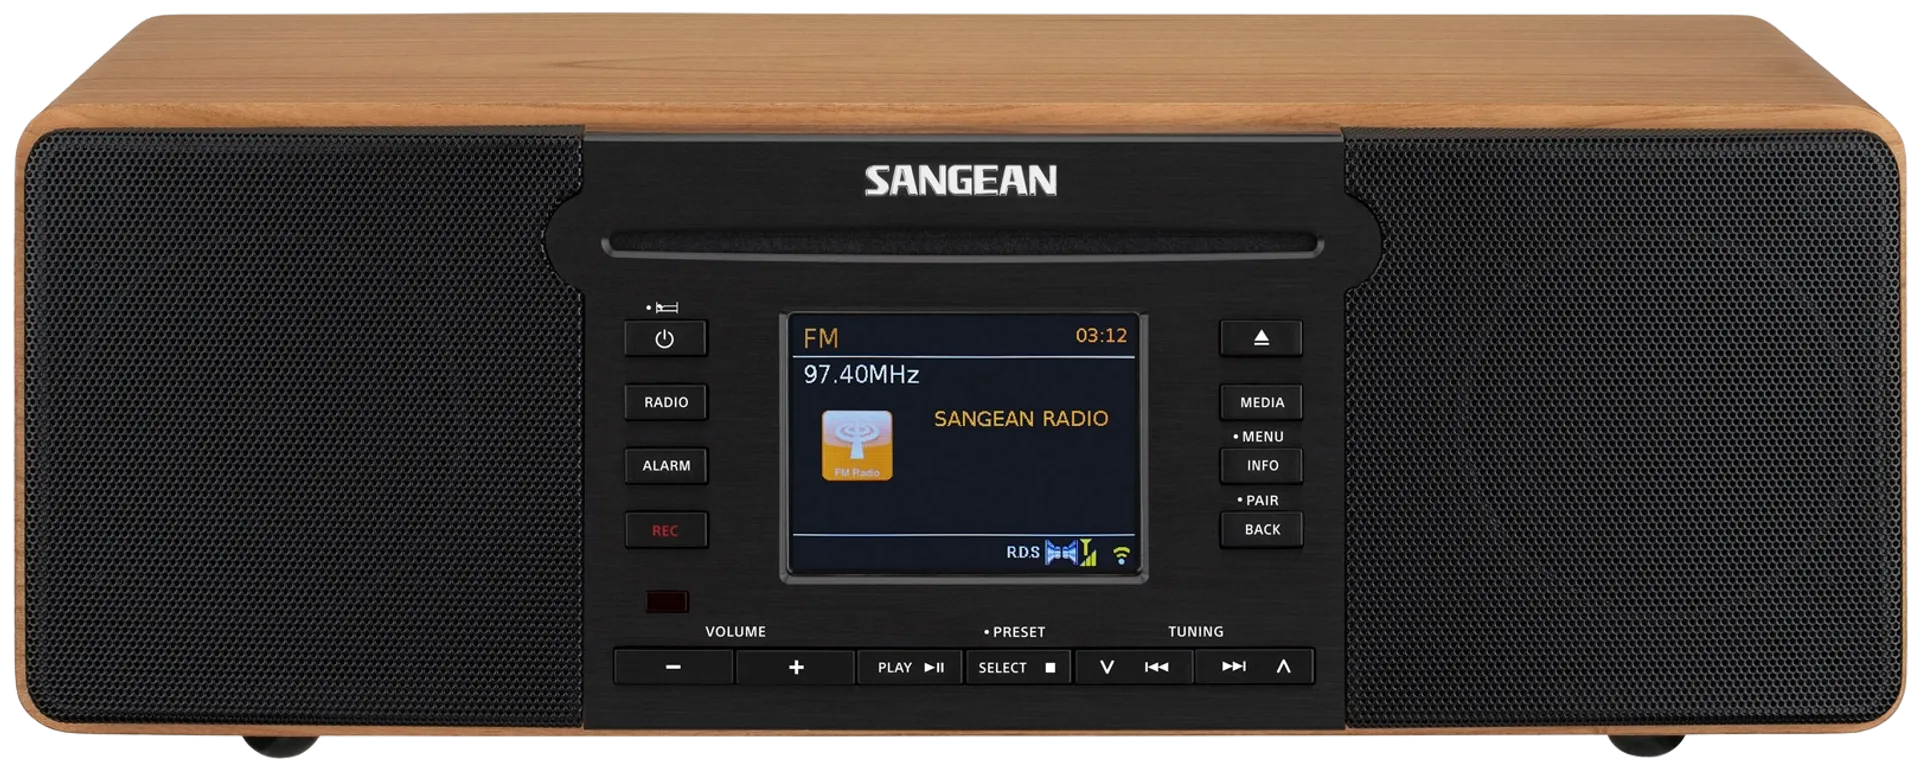Open the ALARM button
Screen dimensions: 1920x770
[666, 465]
